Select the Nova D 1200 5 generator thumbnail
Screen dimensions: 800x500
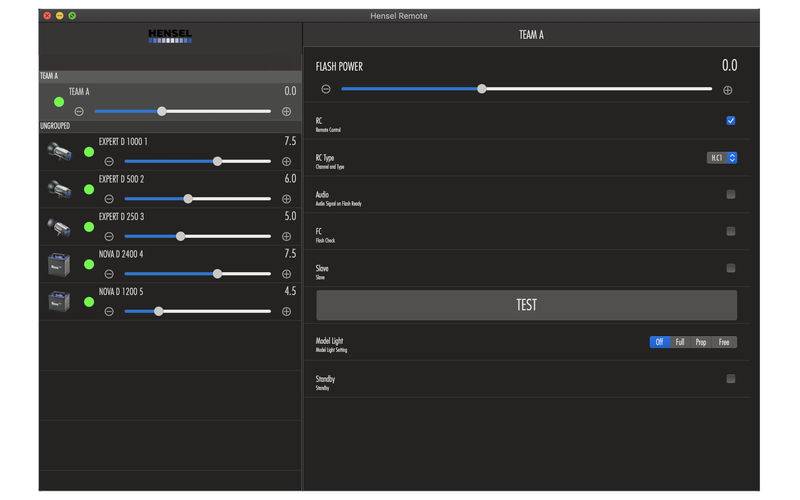59,301
